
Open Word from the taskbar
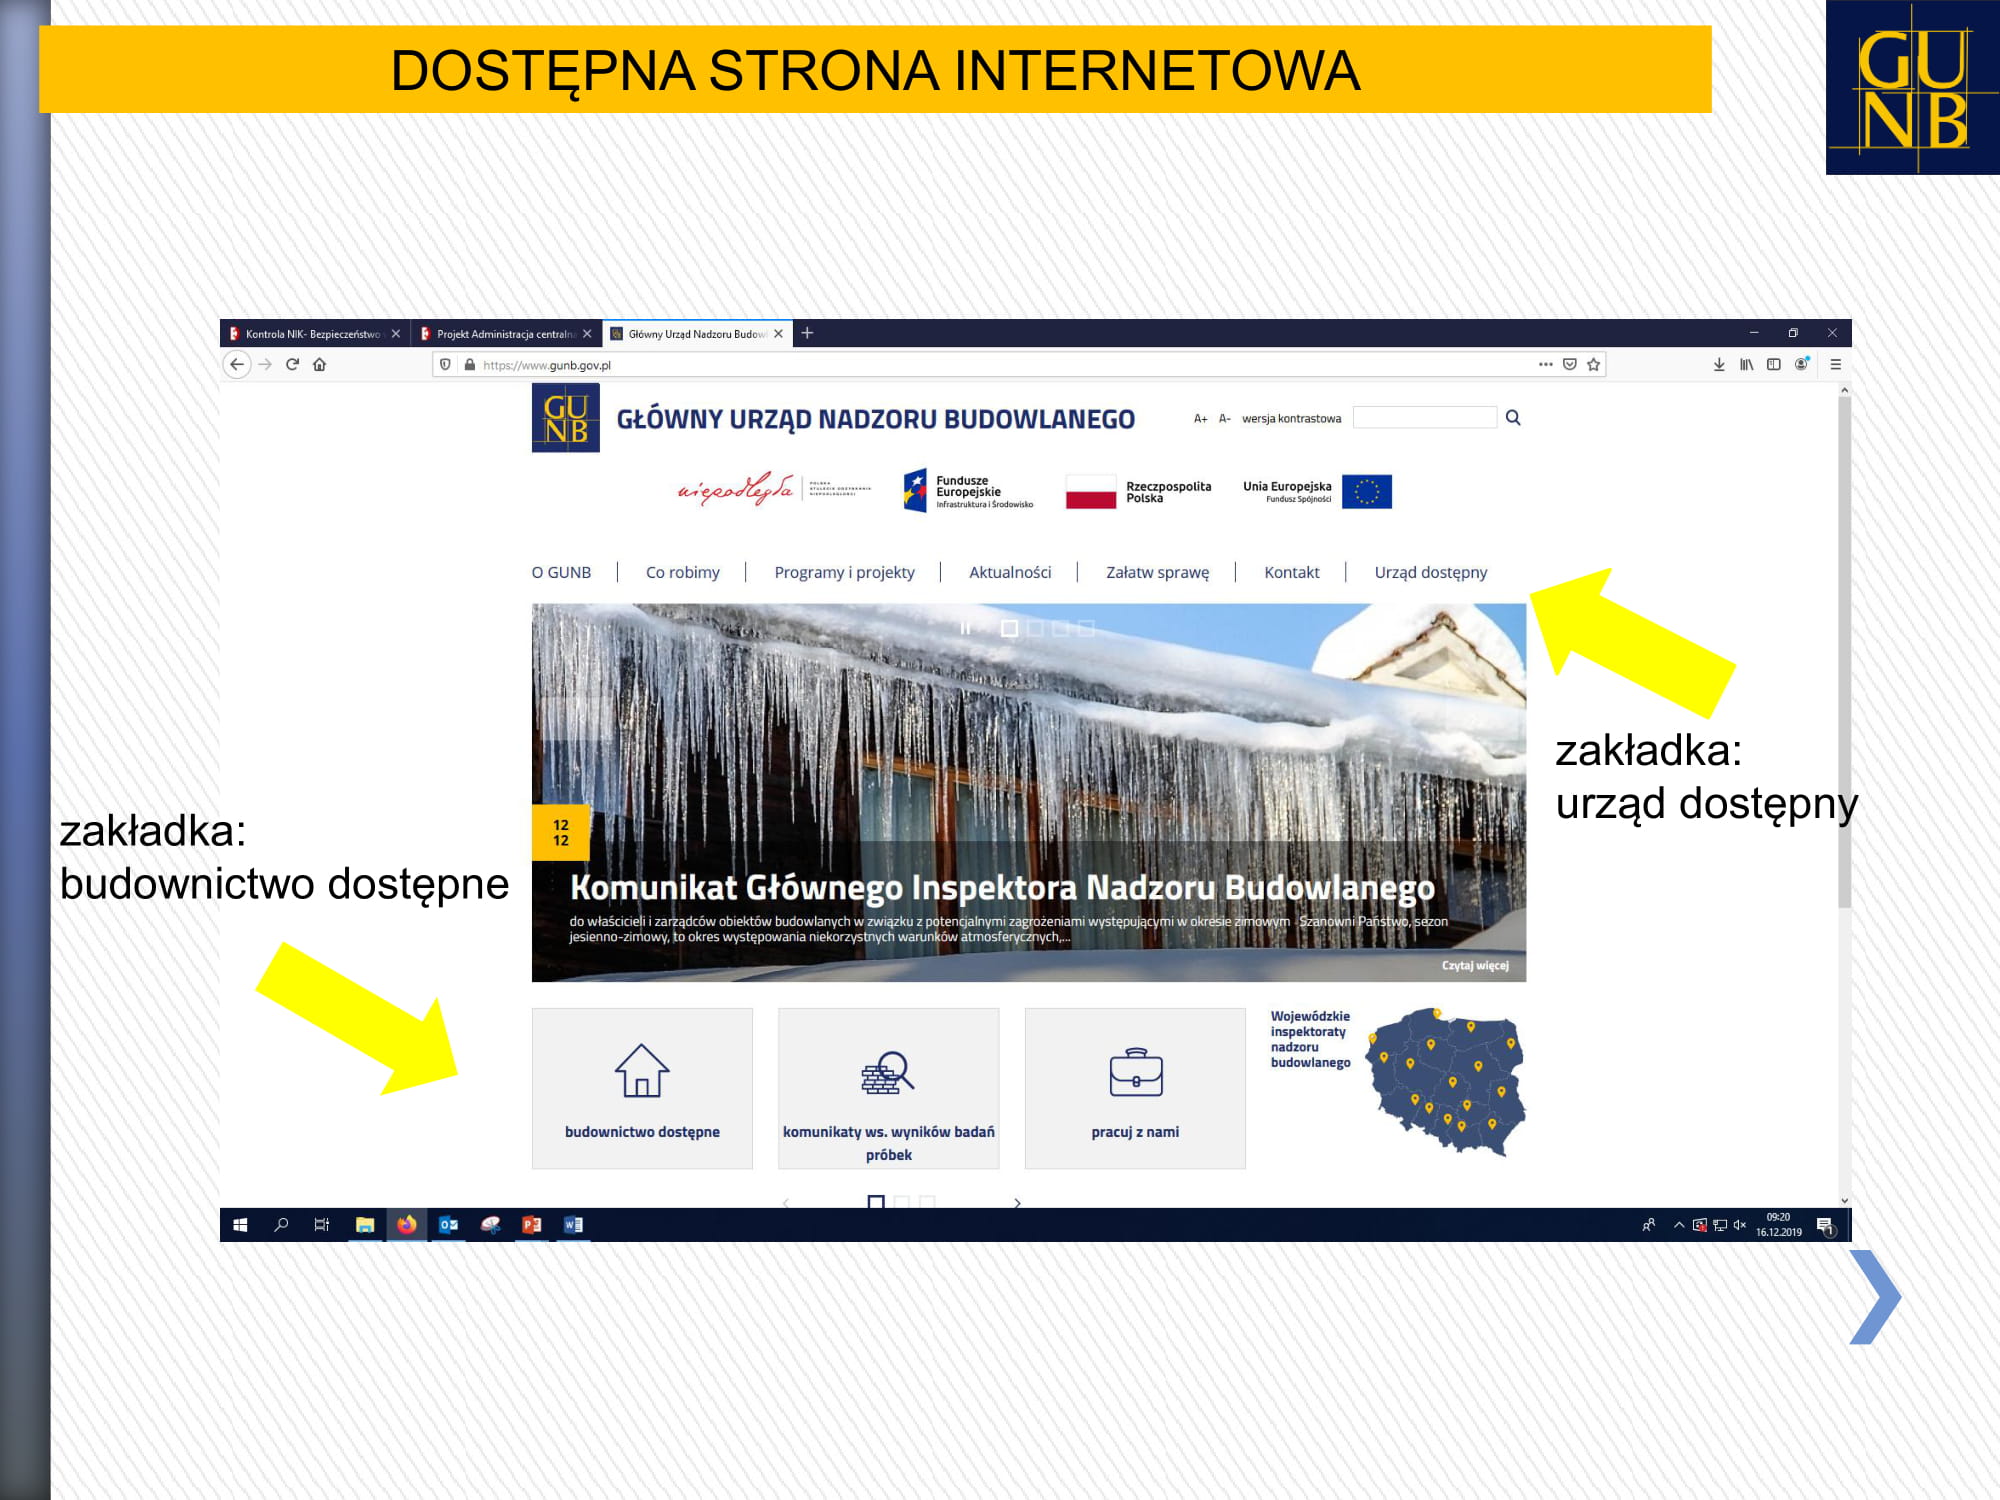[x=574, y=1225]
